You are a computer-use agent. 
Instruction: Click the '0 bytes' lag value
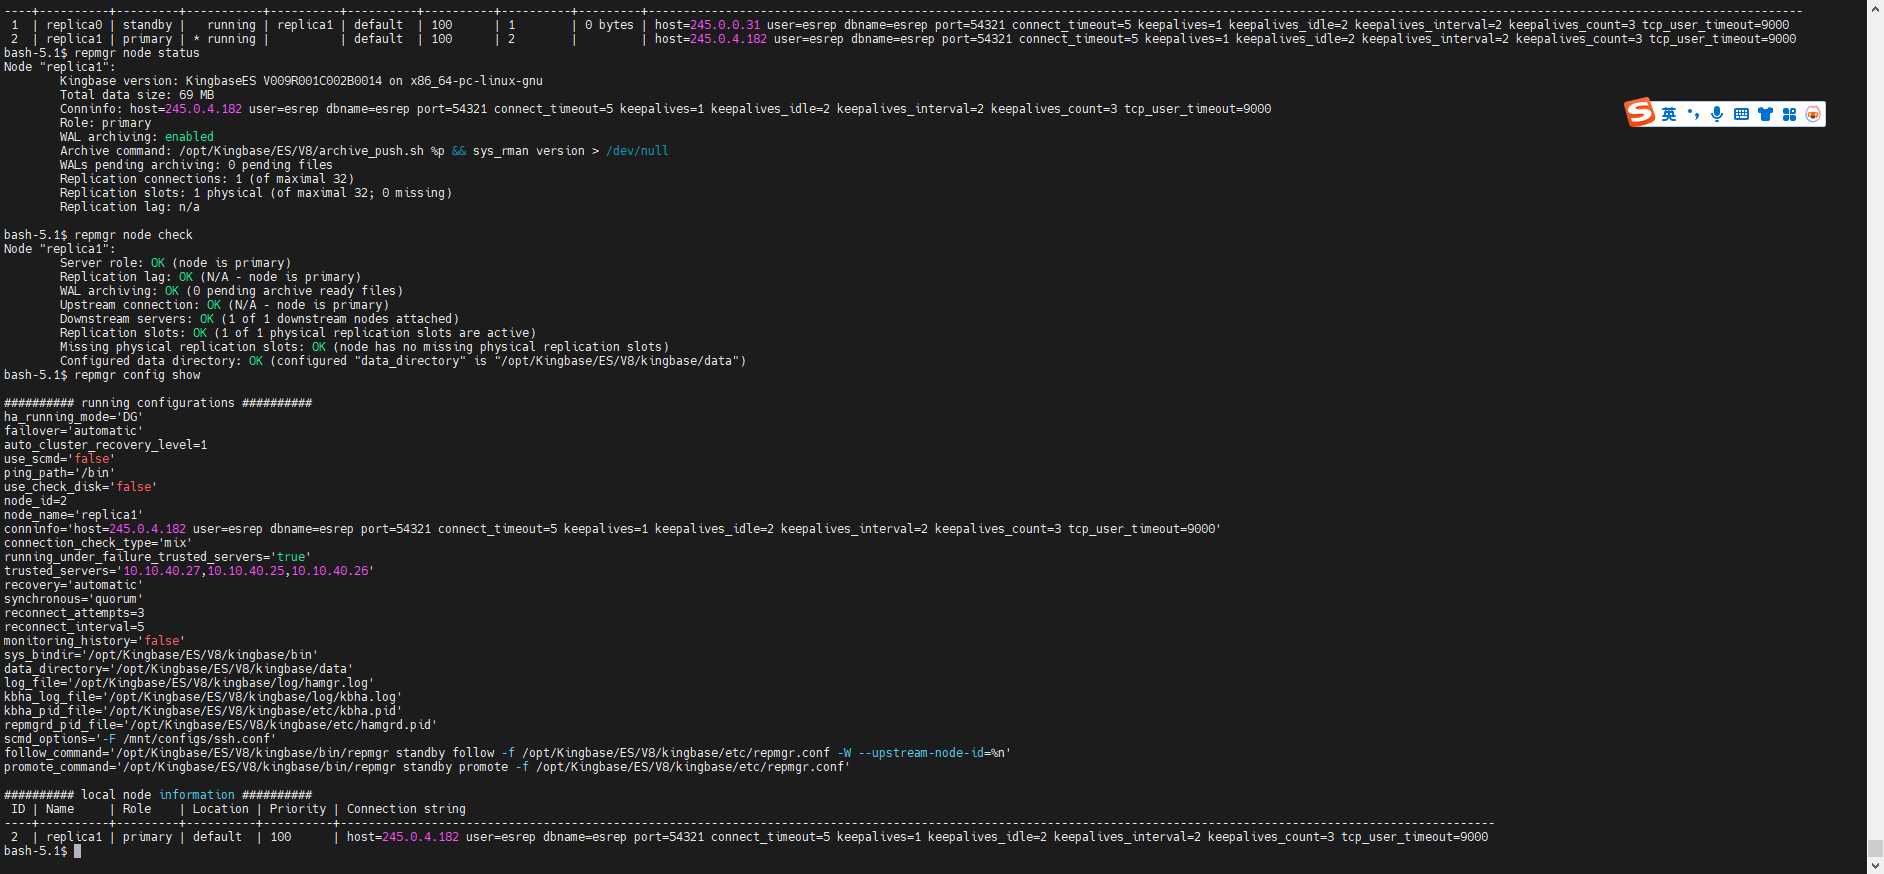[x=609, y=25]
